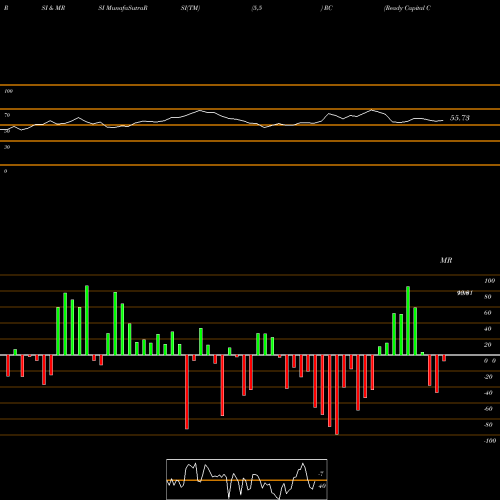The image size is (500, 500).
Task: Click the '(Ready Capital C' title text
Action: tap(407, 8)
